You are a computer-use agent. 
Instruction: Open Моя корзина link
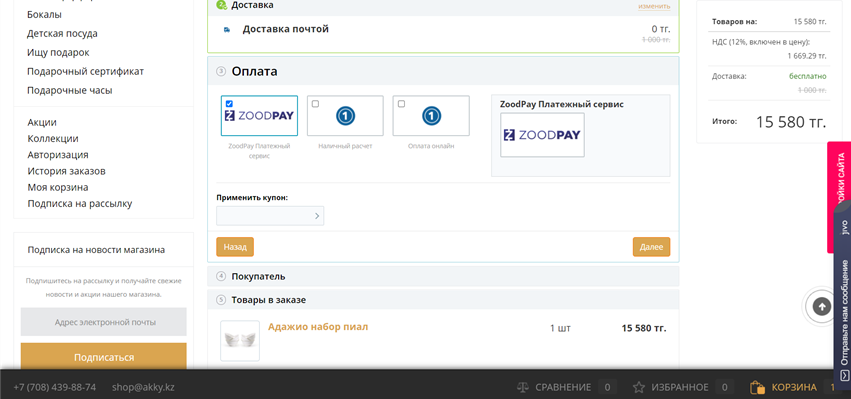click(58, 188)
